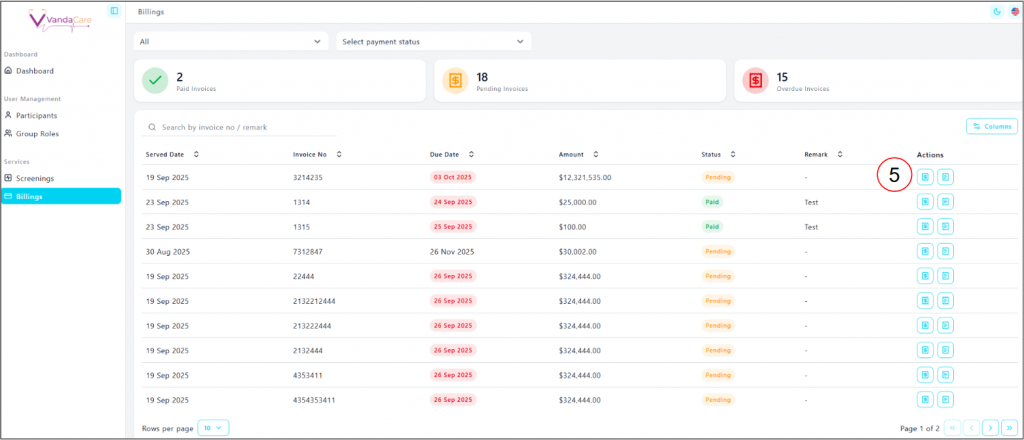Click first action icon for invoice 3214235

coord(926,177)
